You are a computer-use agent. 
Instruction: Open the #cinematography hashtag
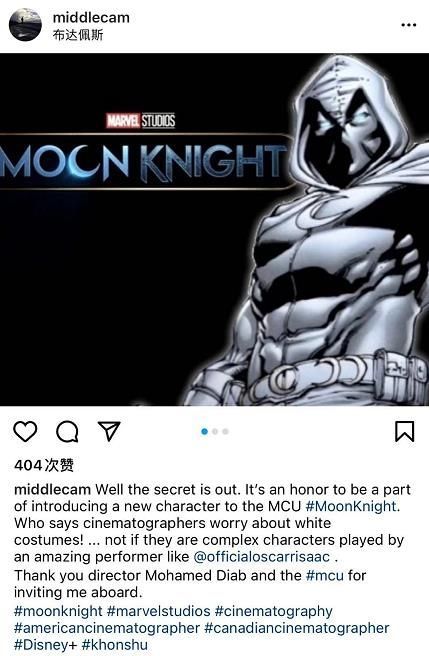[x=274, y=611]
